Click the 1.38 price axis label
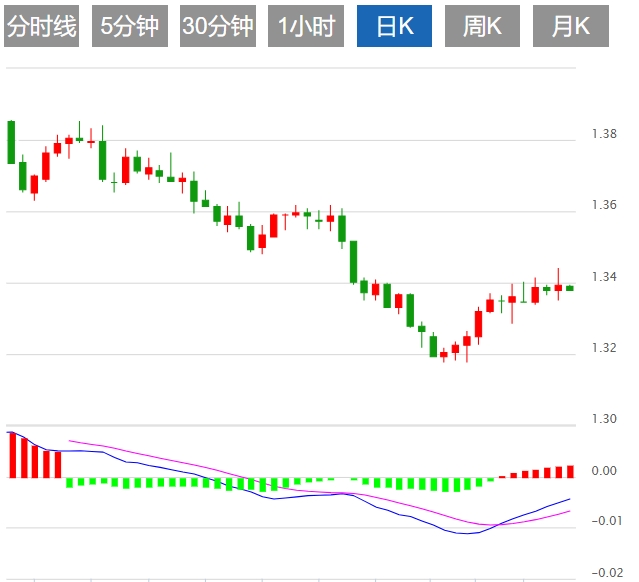Image resolution: width=639 pixels, height=582 pixels. (603, 134)
